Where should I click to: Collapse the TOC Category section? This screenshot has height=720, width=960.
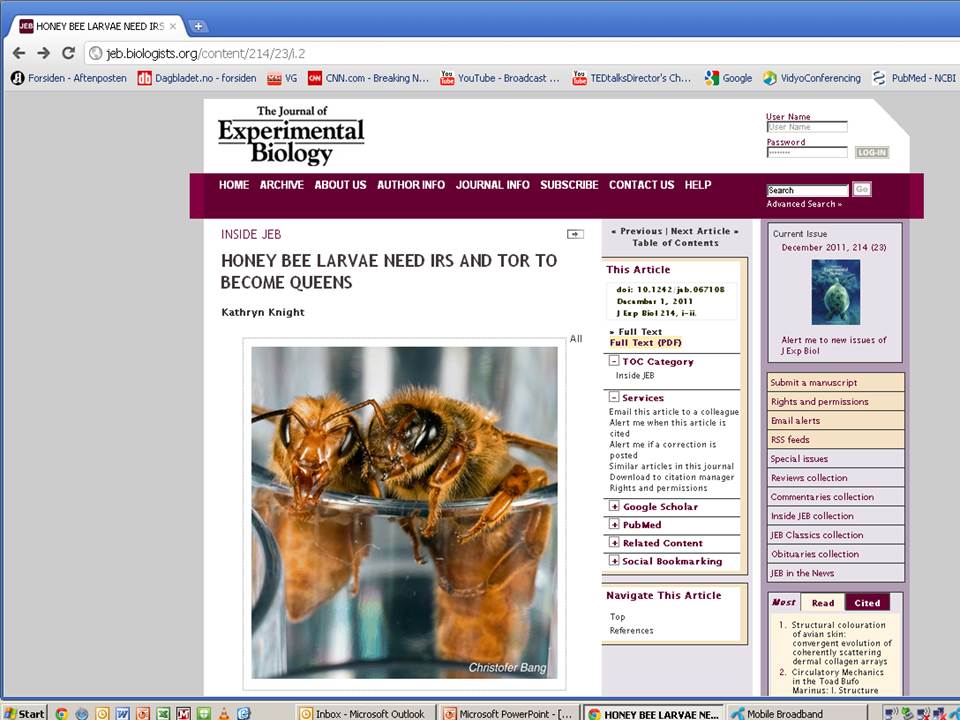(x=614, y=362)
